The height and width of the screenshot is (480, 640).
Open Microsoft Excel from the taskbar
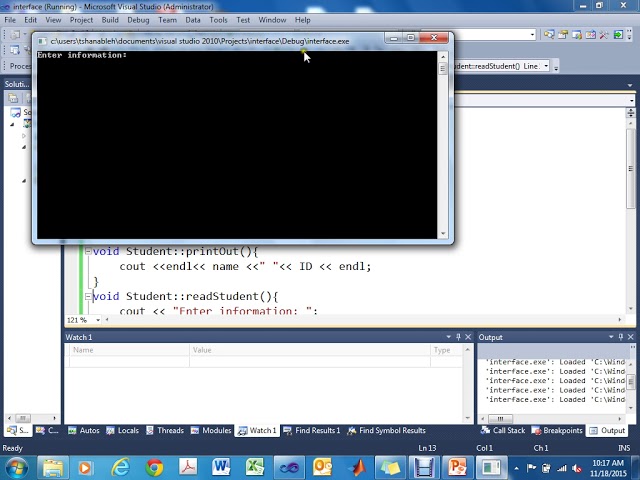(x=254, y=467)
